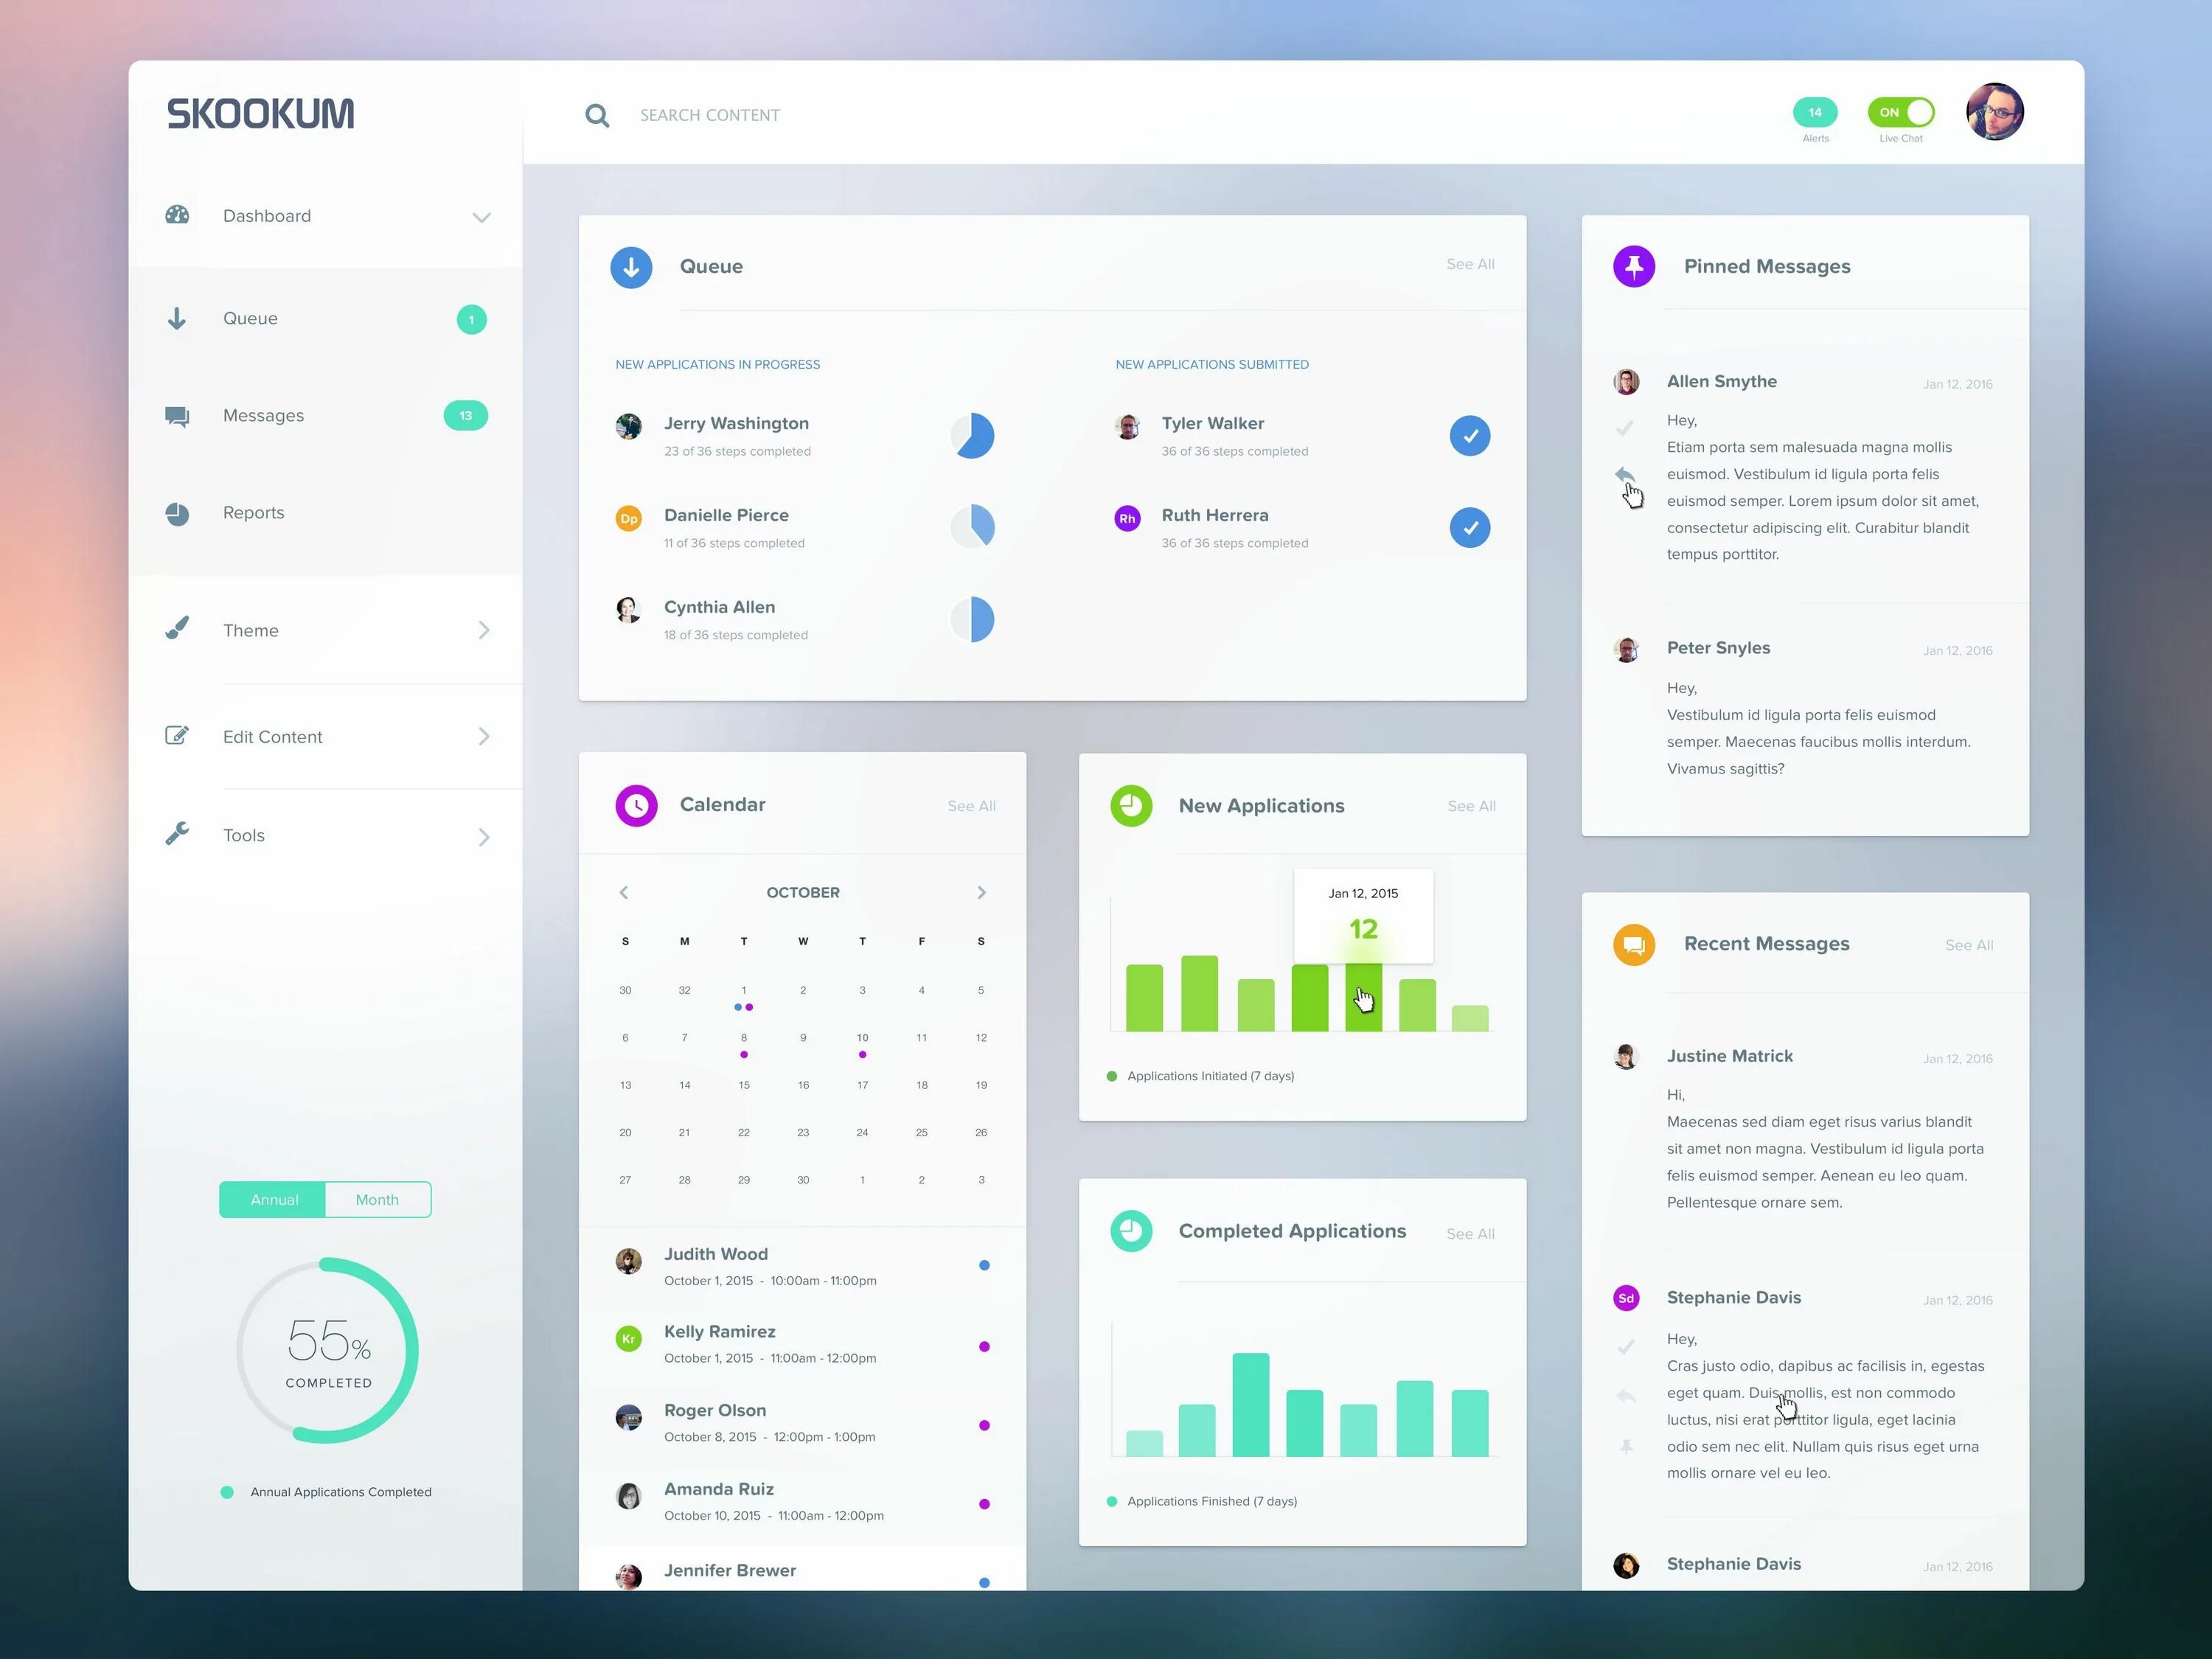Viewport: 2212px width, 1659px height.
Task: Click the Queue icon in the sidebar
Action: [x=178, y=317]
